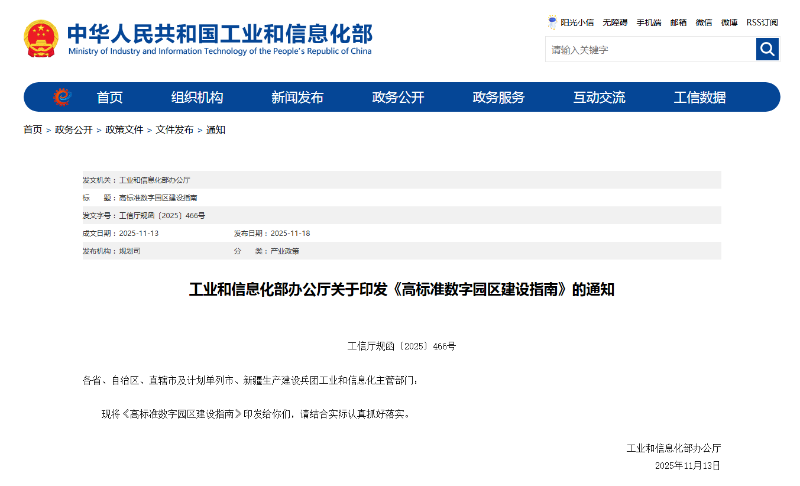Go to 首页 in the breadcrumb trail
Screen dimensions: 800x486
(33, 130)
